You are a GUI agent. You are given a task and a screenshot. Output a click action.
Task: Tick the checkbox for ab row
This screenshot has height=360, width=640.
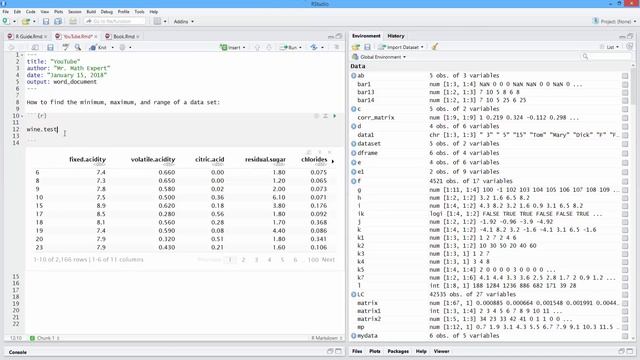pyautogui.click(x=625, y=76)
